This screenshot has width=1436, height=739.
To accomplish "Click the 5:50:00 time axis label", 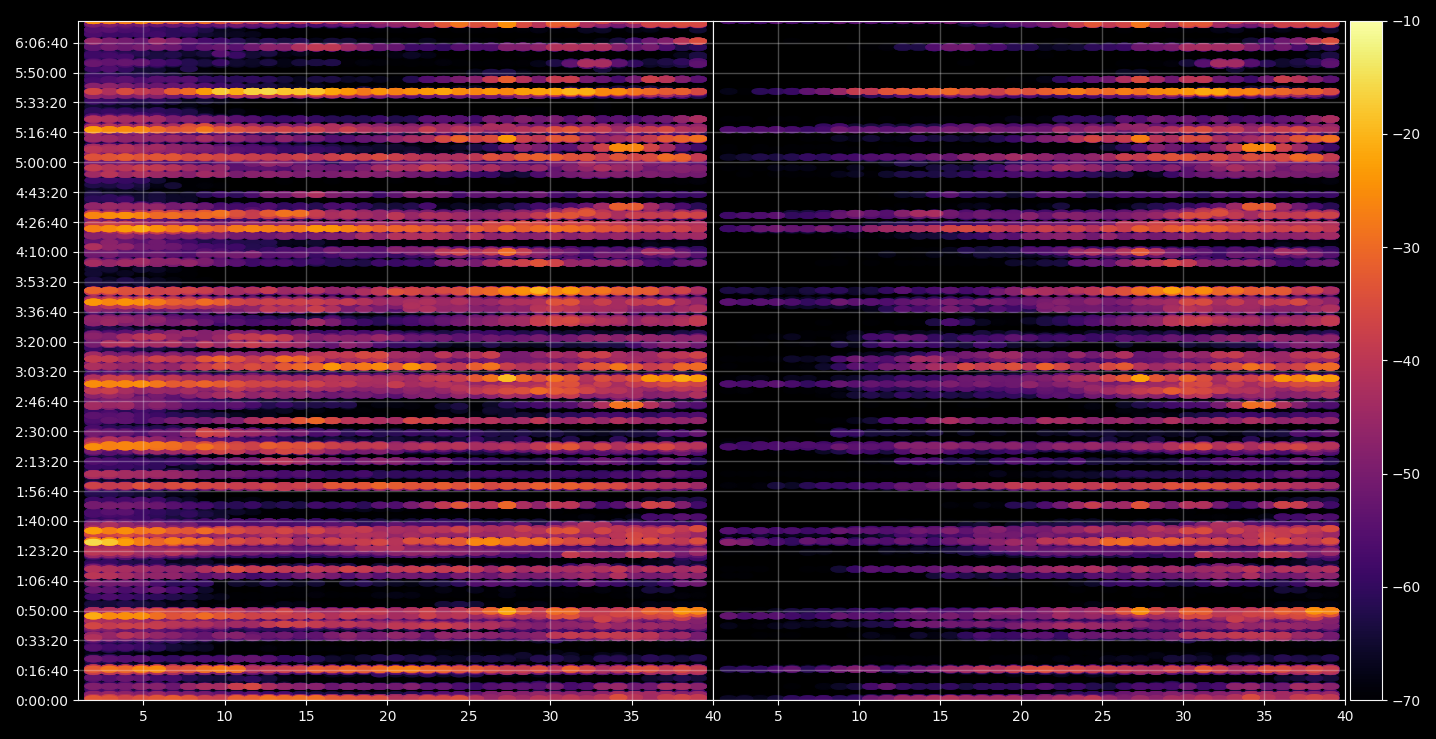I will click(42, 73).
